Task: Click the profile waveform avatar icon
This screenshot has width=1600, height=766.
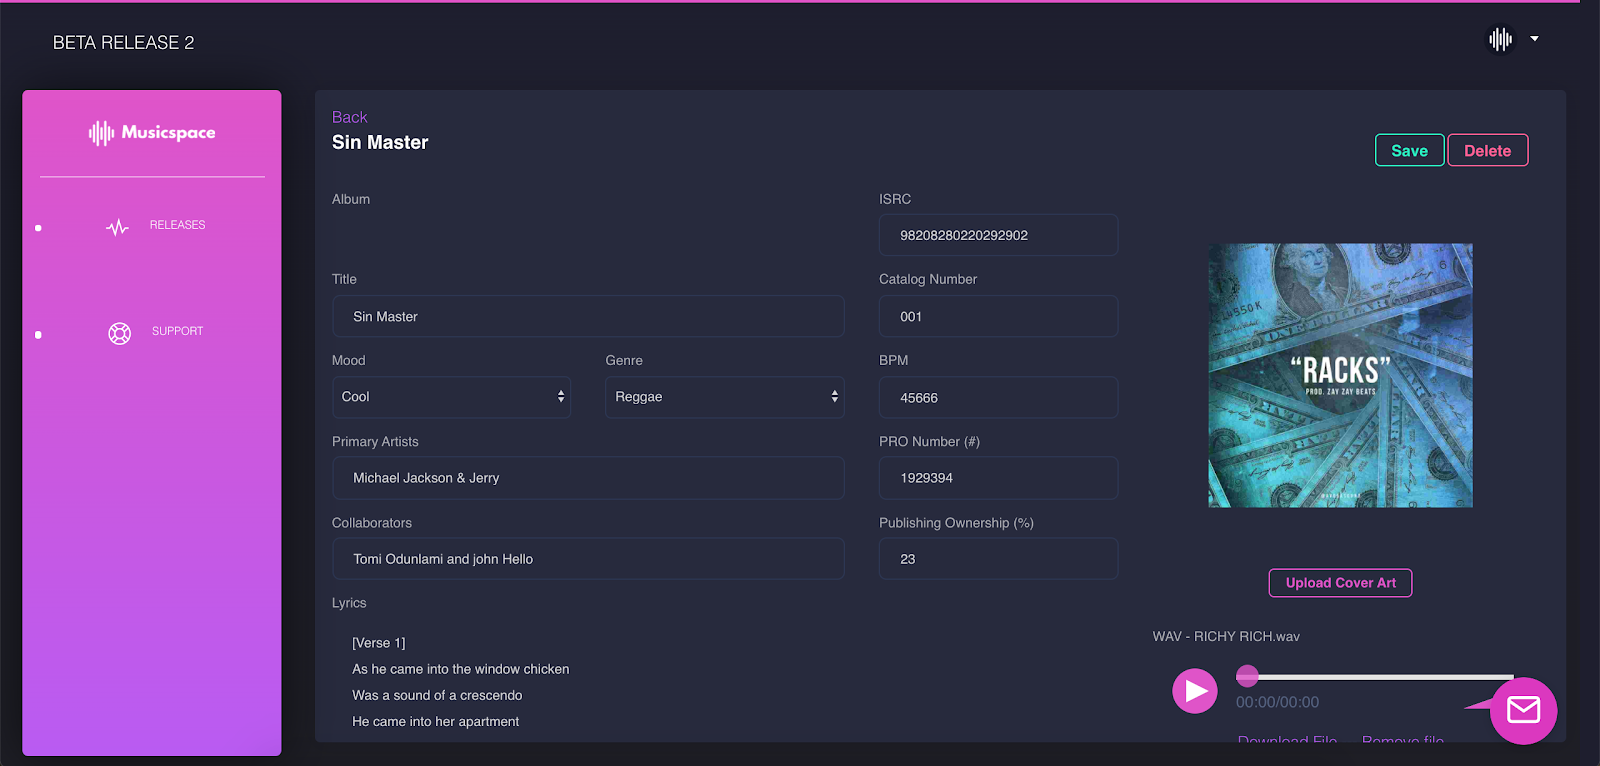Action: [x=1500, y=39]
